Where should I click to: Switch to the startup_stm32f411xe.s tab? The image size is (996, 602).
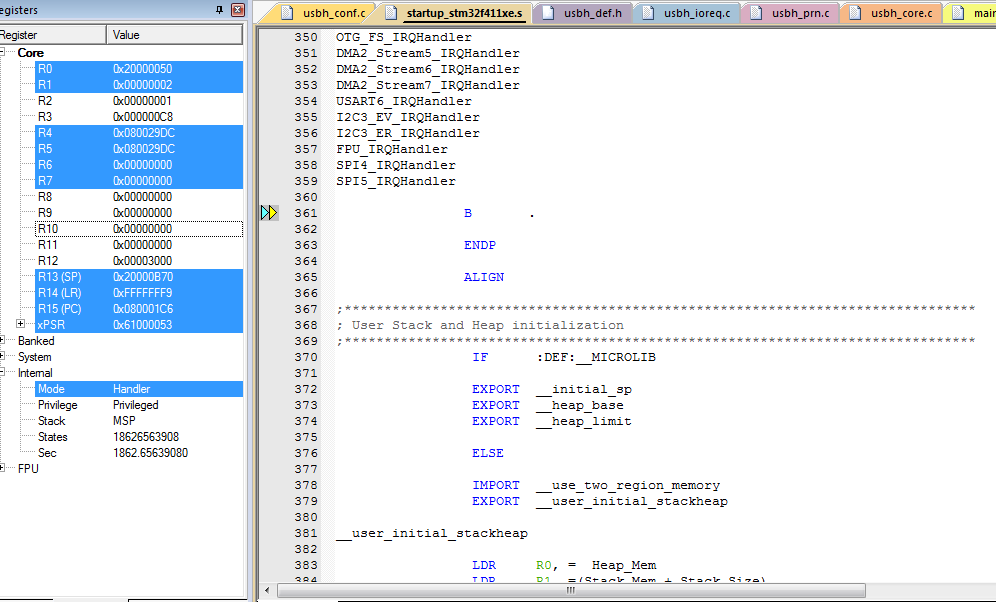click(454, 13)
